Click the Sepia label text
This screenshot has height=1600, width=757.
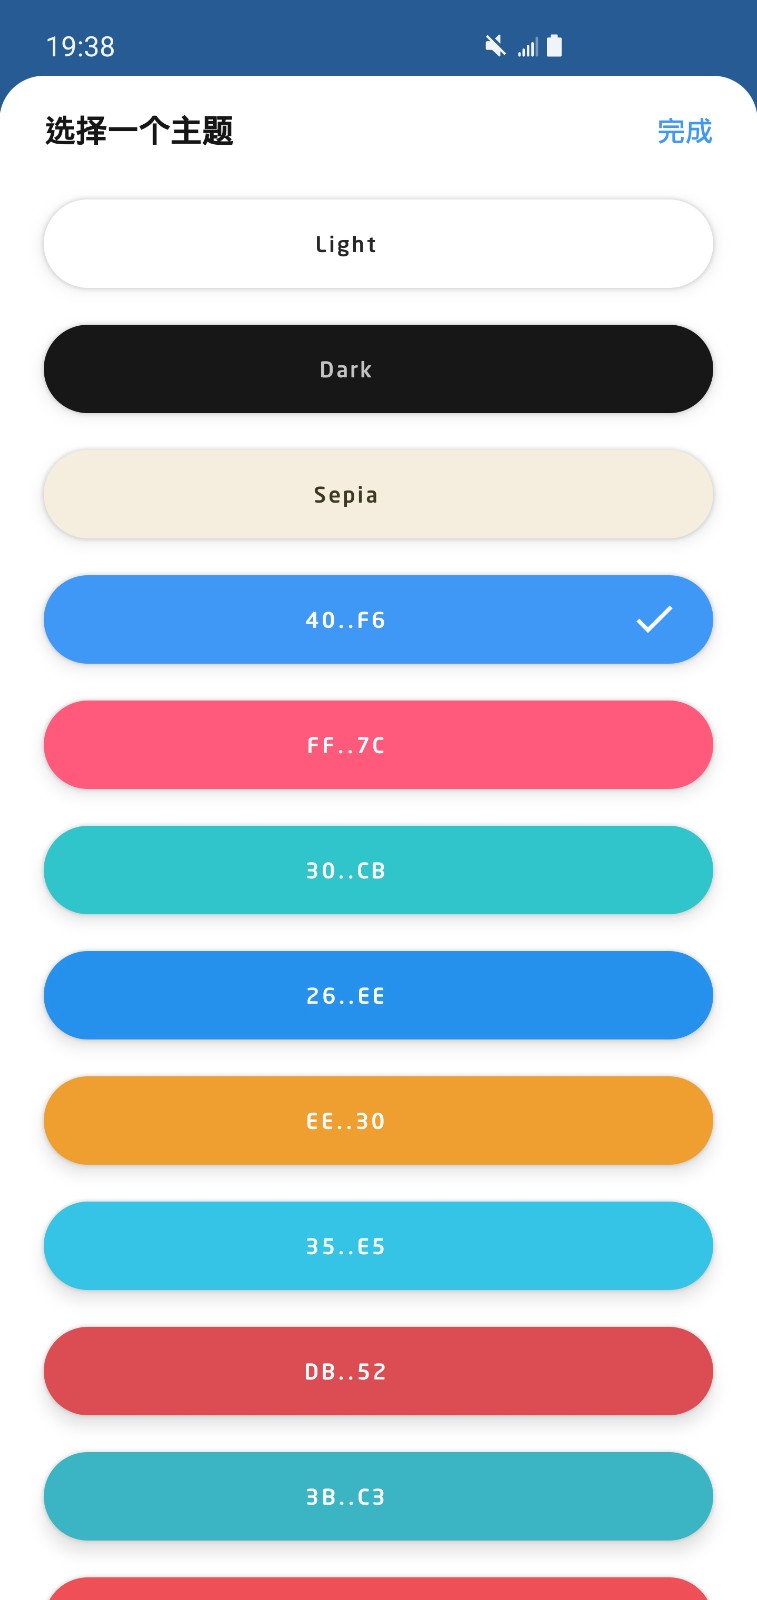coord(345,495)
